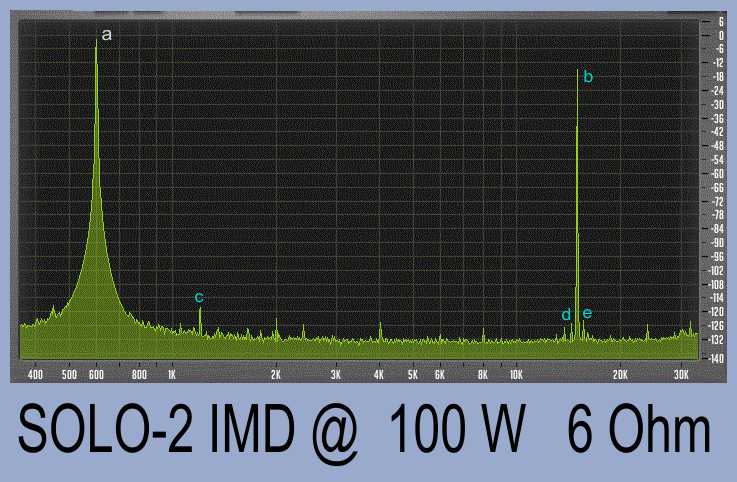Select the "4K" frequency axis label
737x482 pixels.
(x=379, y=375)
